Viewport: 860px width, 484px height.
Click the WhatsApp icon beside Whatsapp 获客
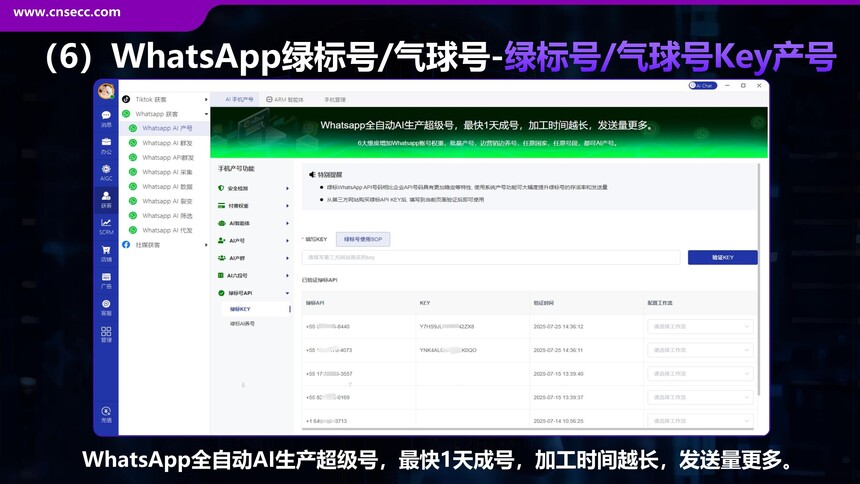126,114
